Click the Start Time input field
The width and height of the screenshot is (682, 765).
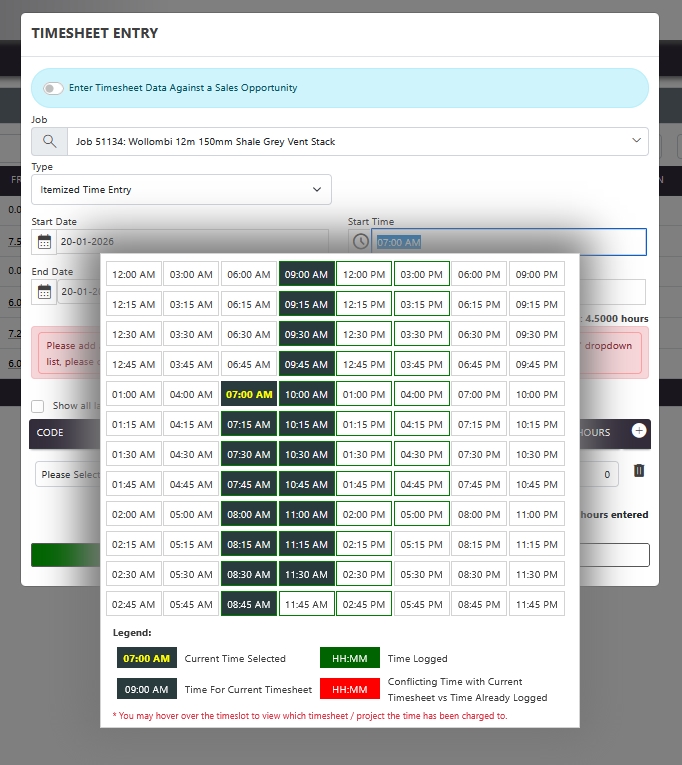[508, 242]
